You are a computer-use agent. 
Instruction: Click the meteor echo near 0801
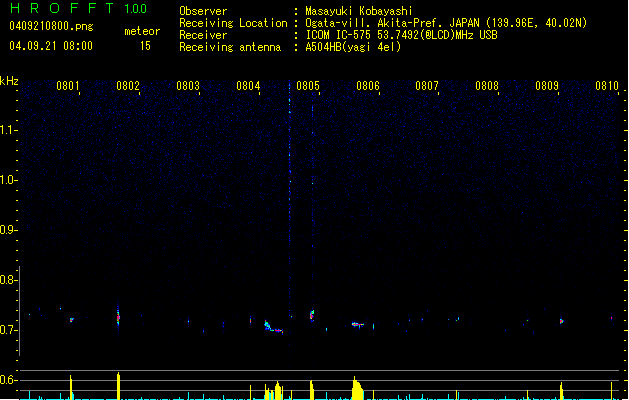72,320
